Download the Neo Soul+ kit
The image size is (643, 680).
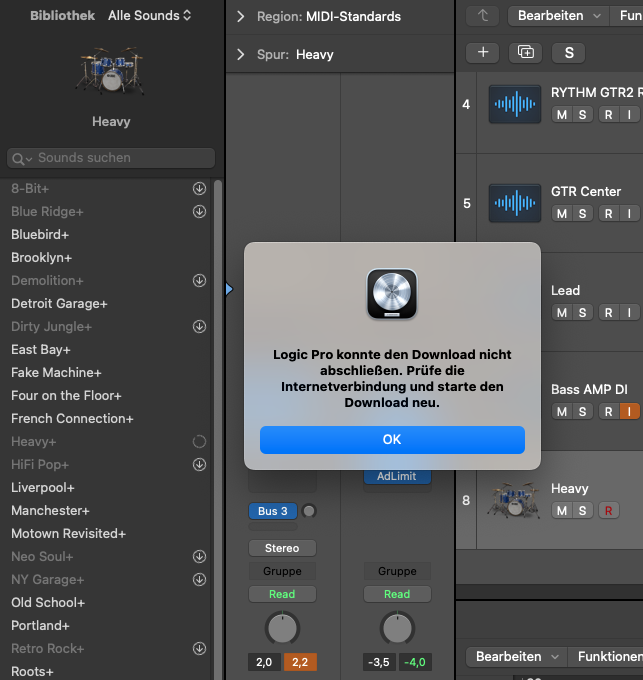(x=199, y=556)
